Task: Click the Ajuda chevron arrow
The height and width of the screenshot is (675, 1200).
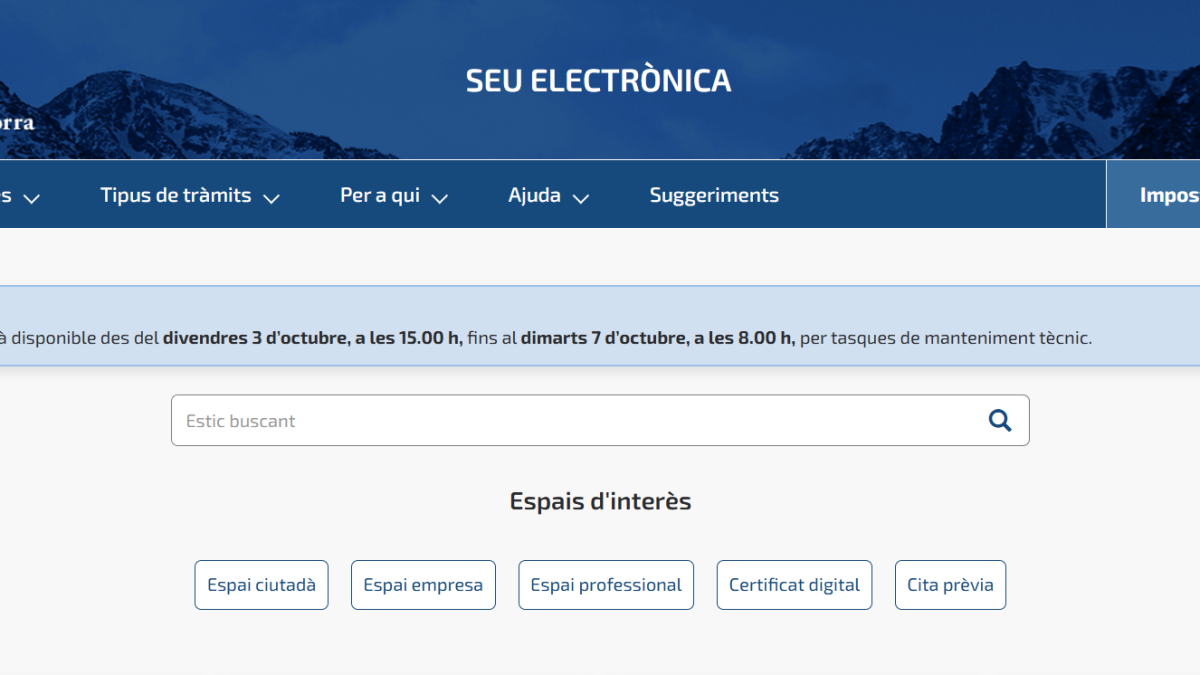Action: click(x=581, y=199)
